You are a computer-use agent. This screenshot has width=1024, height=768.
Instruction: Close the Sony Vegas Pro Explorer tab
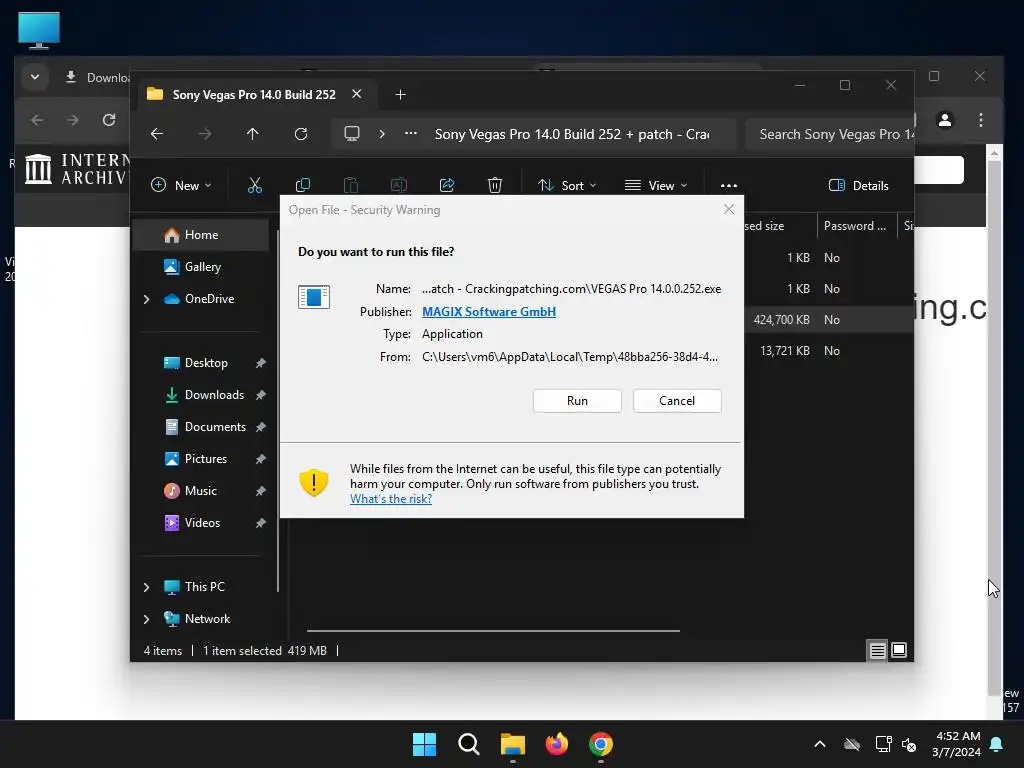pyautogui.click(x=357, y=94)
